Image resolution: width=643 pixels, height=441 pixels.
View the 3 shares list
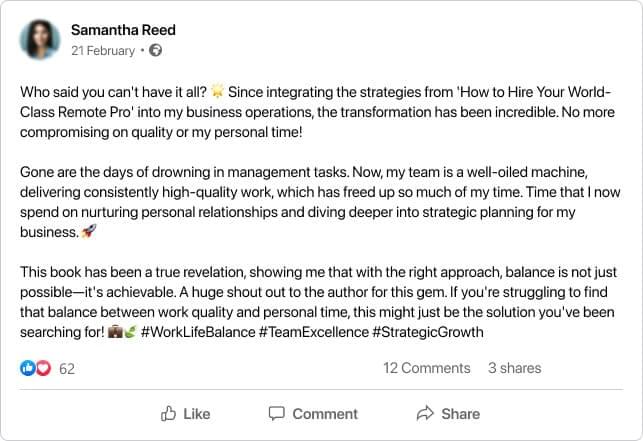click(x=514, y=368)
